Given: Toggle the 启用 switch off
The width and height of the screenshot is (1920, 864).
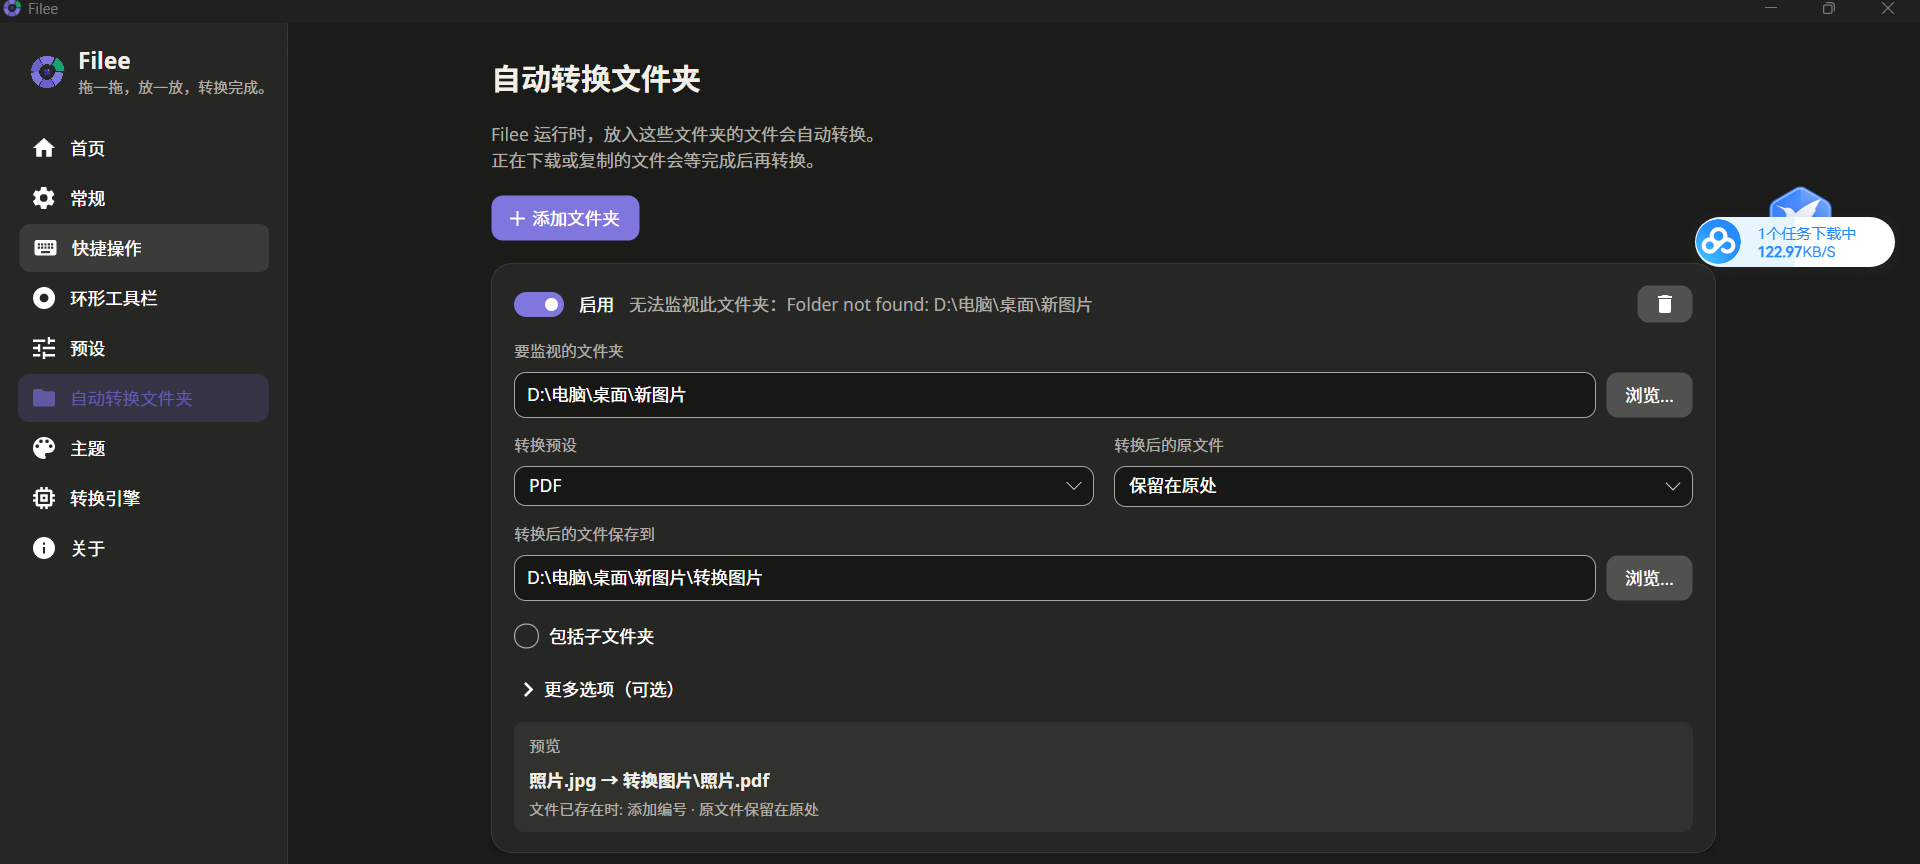Looking at the screenshot, I should (539, 304).
